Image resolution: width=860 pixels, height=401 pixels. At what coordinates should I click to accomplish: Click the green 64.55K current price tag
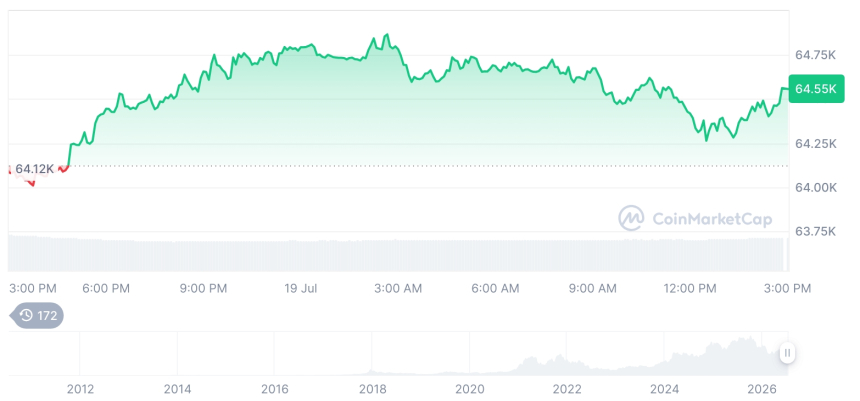tap(816, 89)
